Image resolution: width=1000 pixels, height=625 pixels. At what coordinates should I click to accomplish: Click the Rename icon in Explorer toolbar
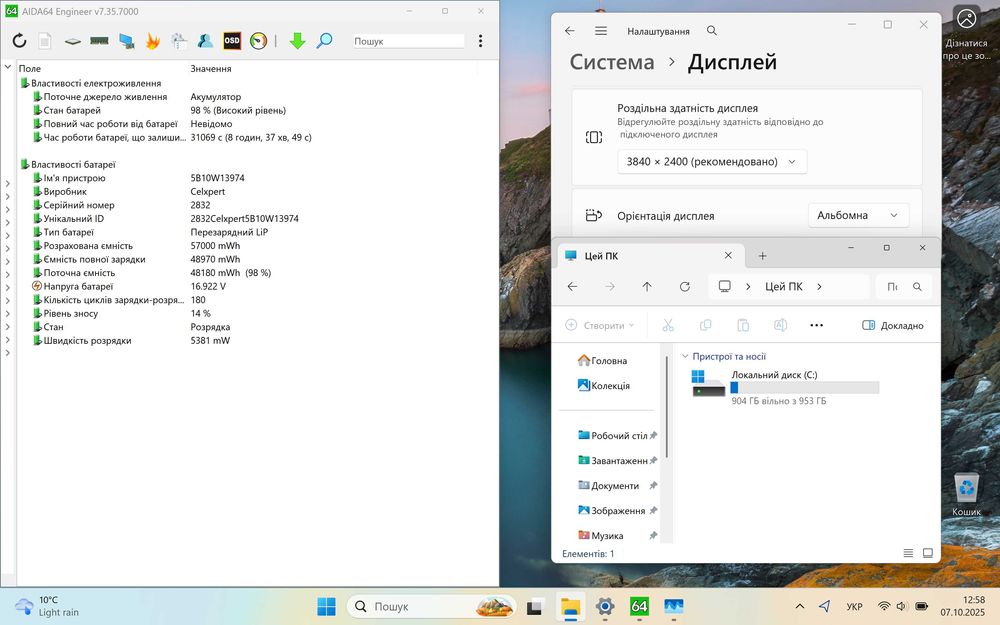[x=780, y=325]
